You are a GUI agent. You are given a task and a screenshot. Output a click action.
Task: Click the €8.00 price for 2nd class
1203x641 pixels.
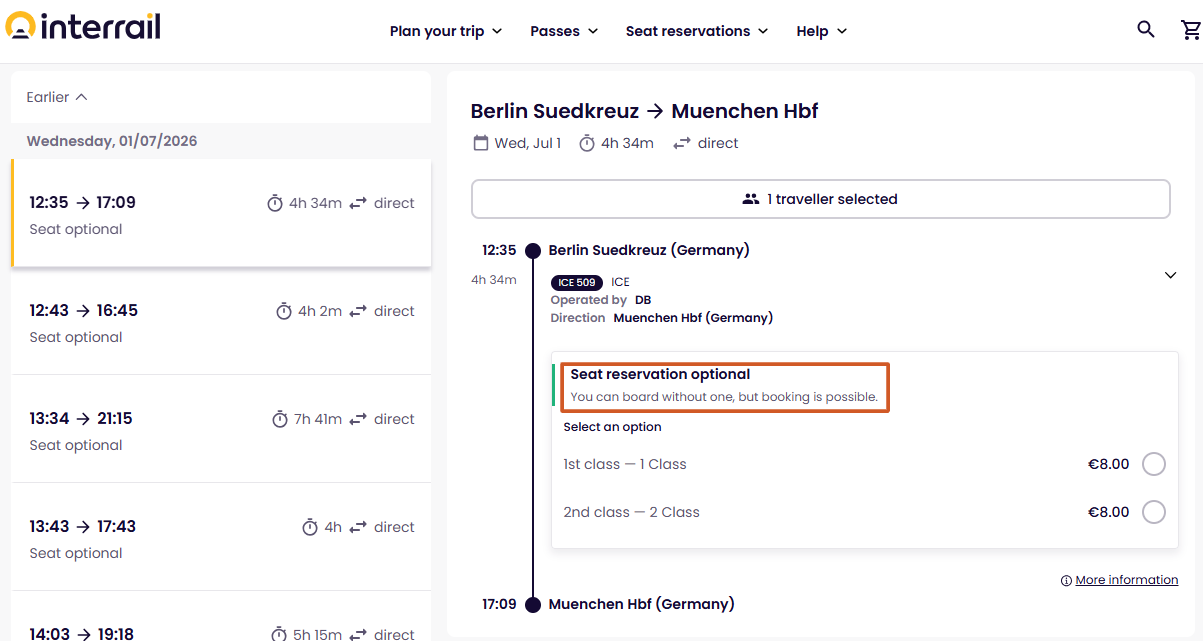[1109, 512]
